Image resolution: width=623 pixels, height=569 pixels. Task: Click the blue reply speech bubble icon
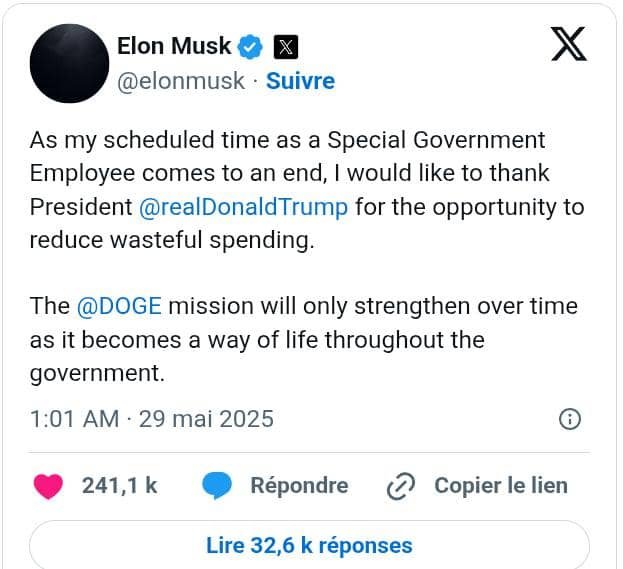pos(217,486)
